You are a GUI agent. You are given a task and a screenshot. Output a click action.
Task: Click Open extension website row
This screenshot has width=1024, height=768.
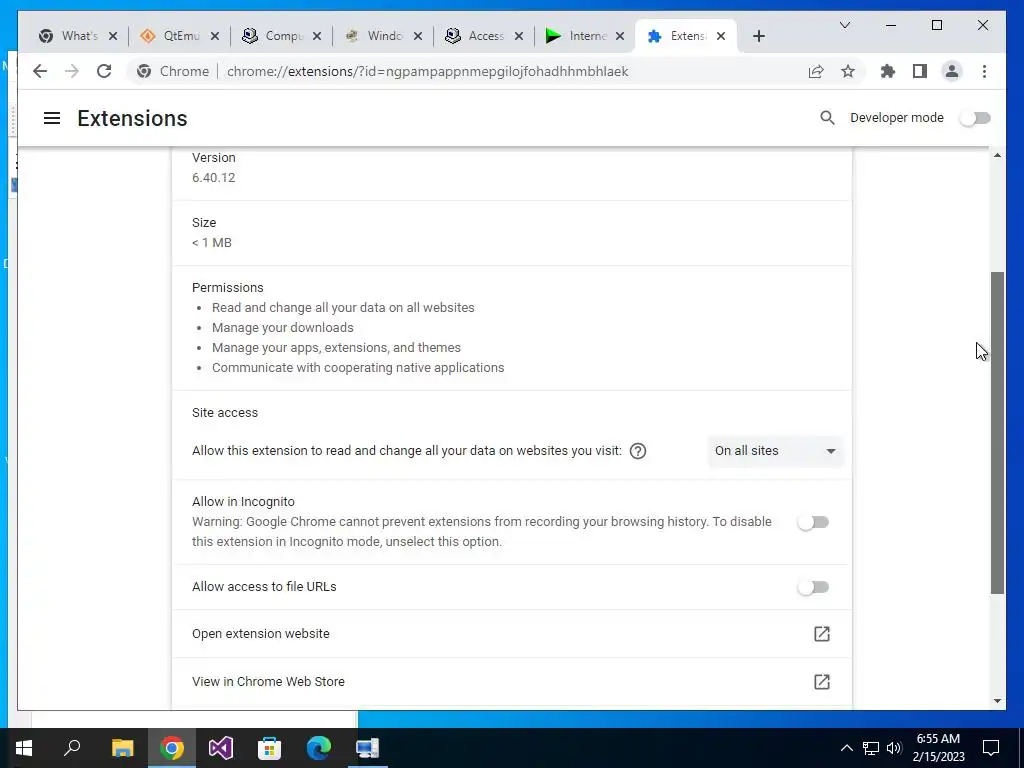click(x=512, y=634)
